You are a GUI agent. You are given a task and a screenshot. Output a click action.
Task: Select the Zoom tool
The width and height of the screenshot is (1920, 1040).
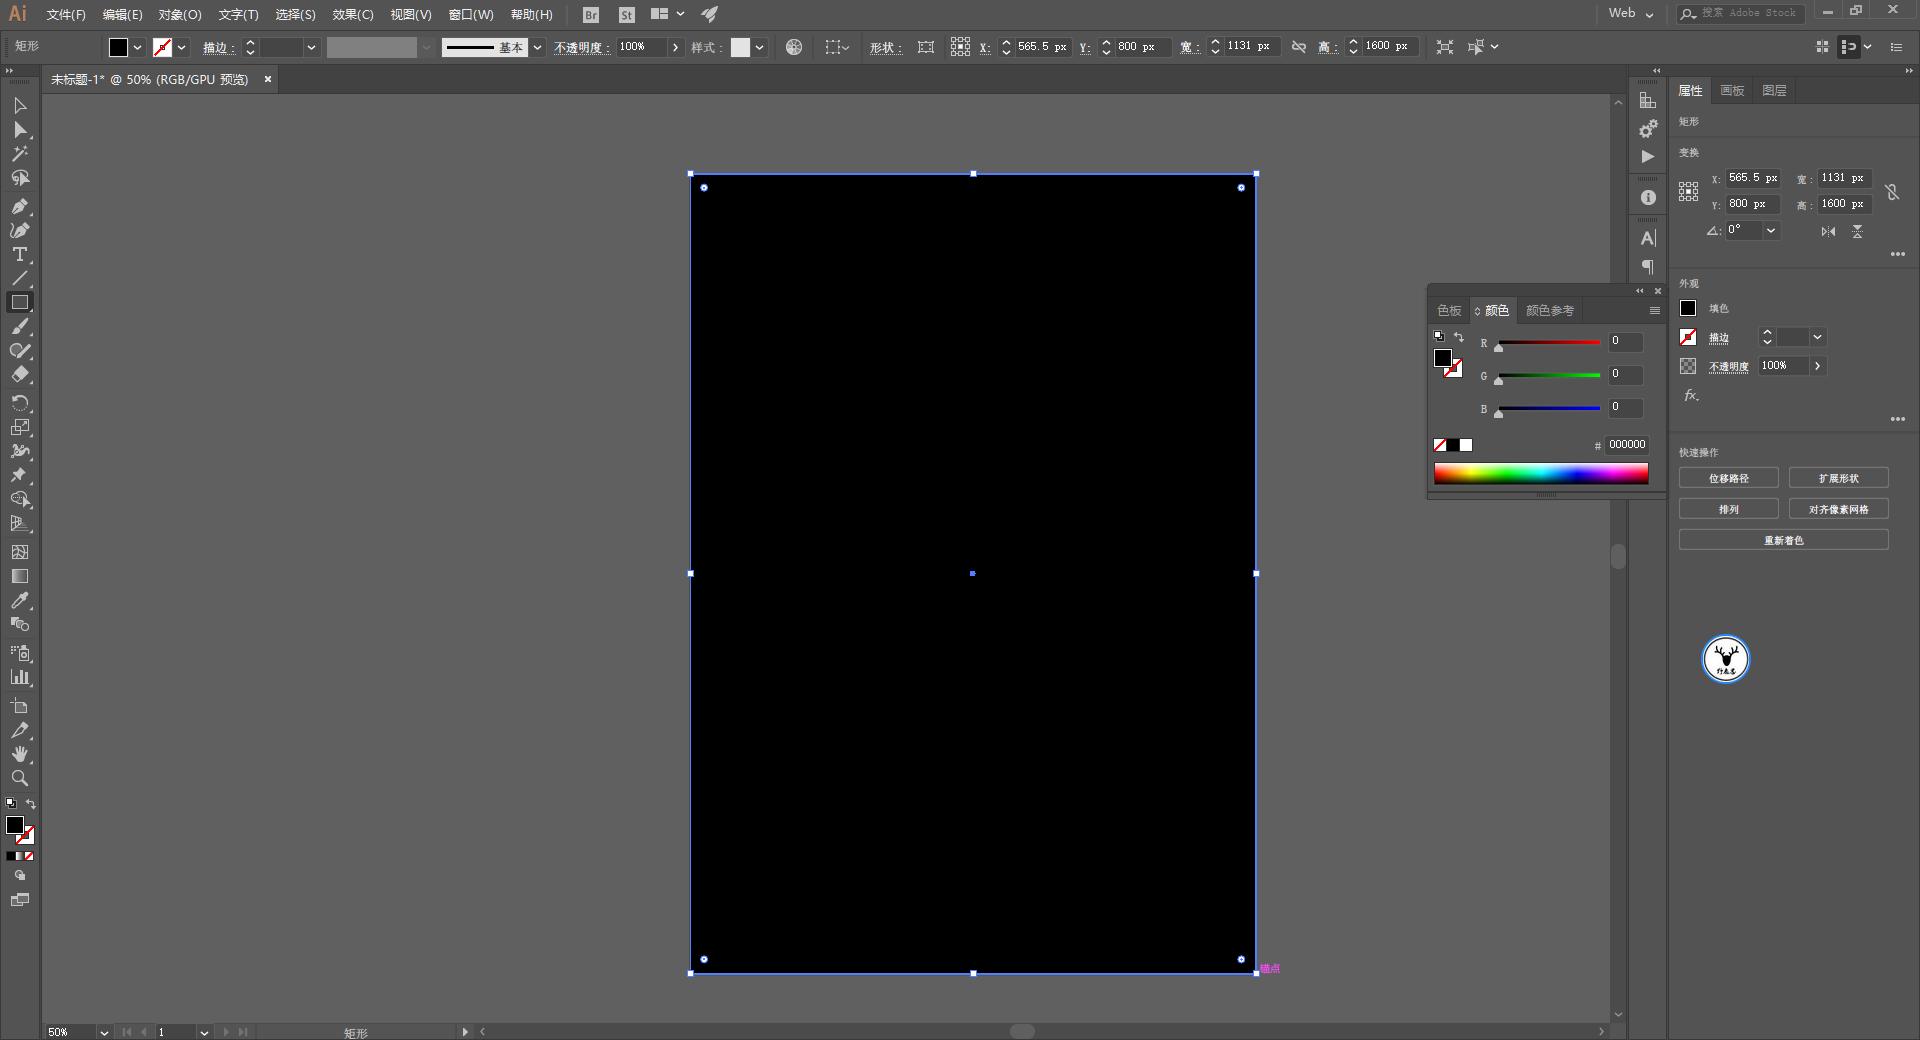19,778
